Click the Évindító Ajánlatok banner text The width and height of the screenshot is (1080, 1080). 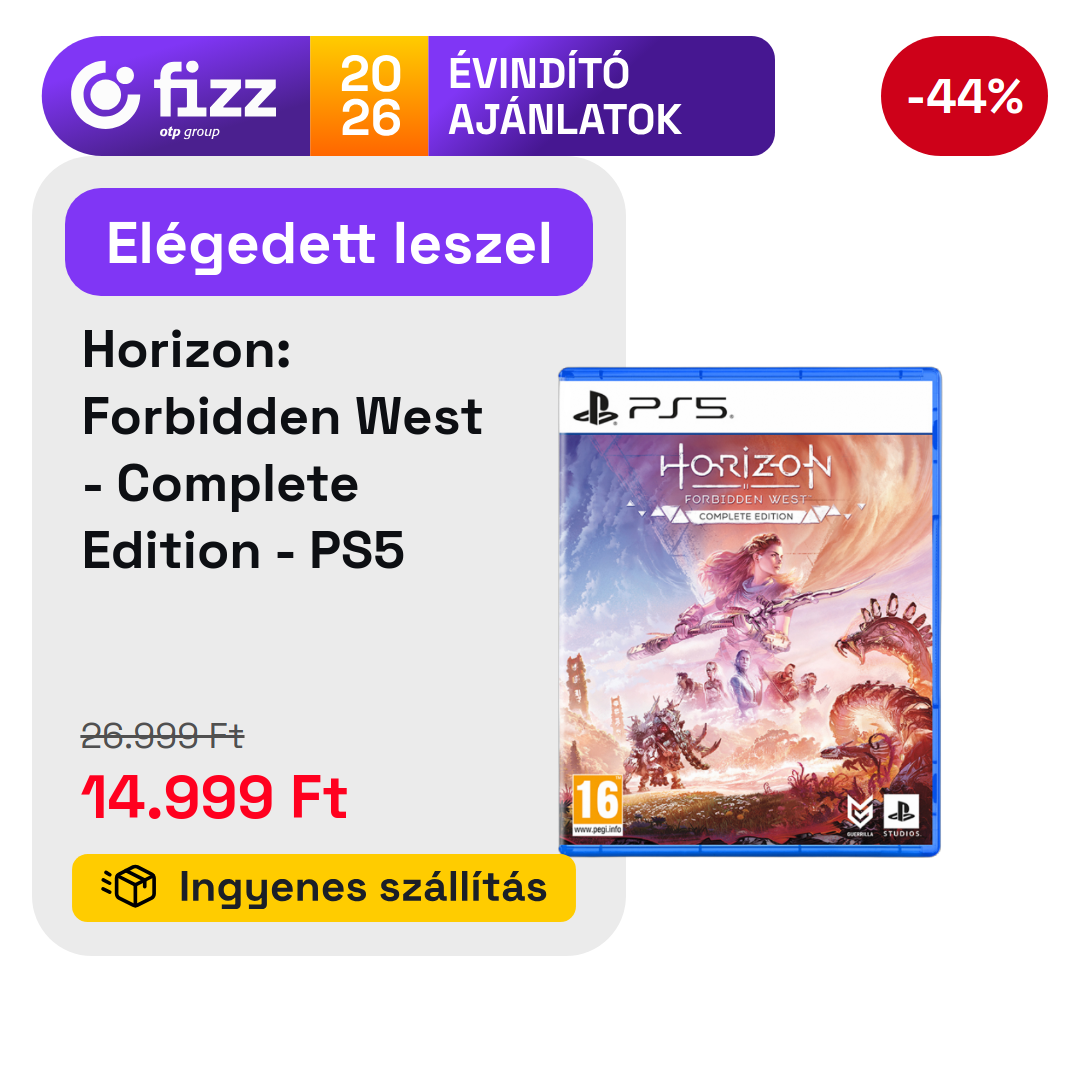coord(565,96)
